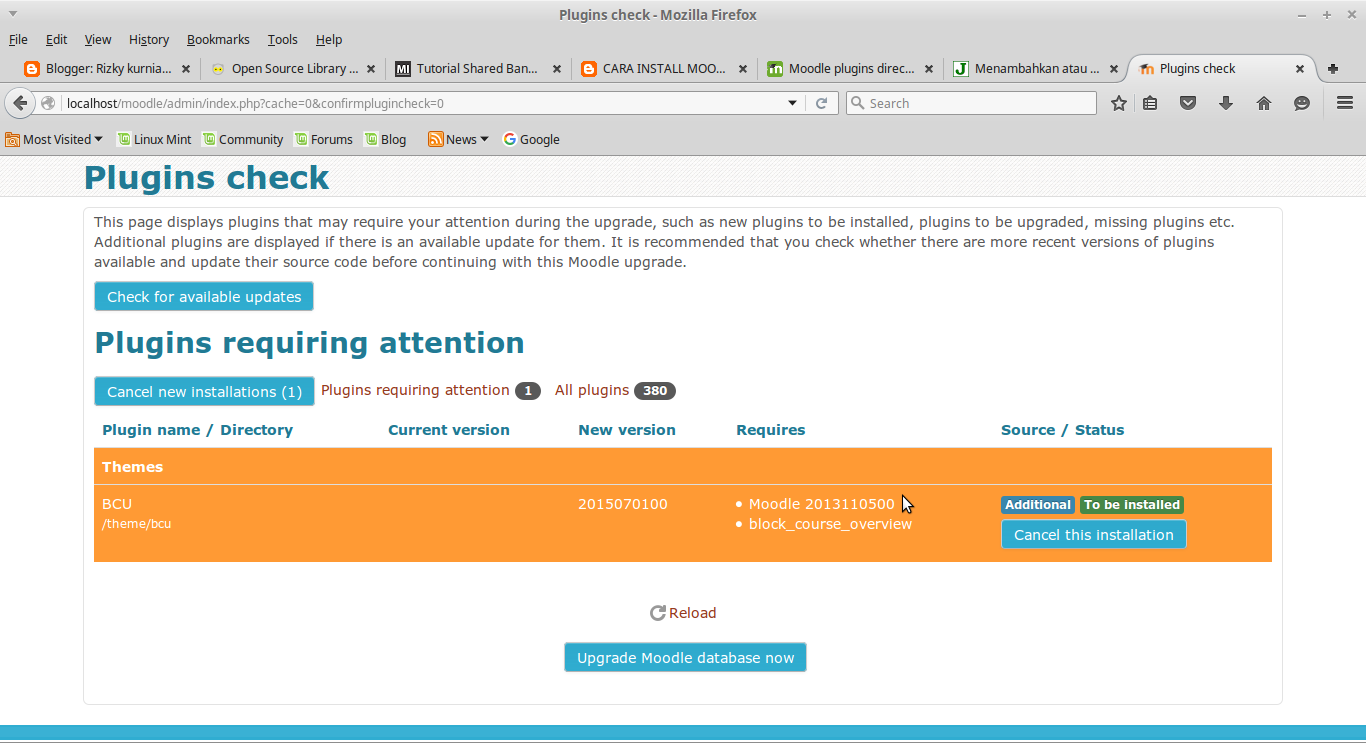This screenshot has height=743, width=1366.
Task: Close the Blogger tab
Action: click(x=185, y=69)
